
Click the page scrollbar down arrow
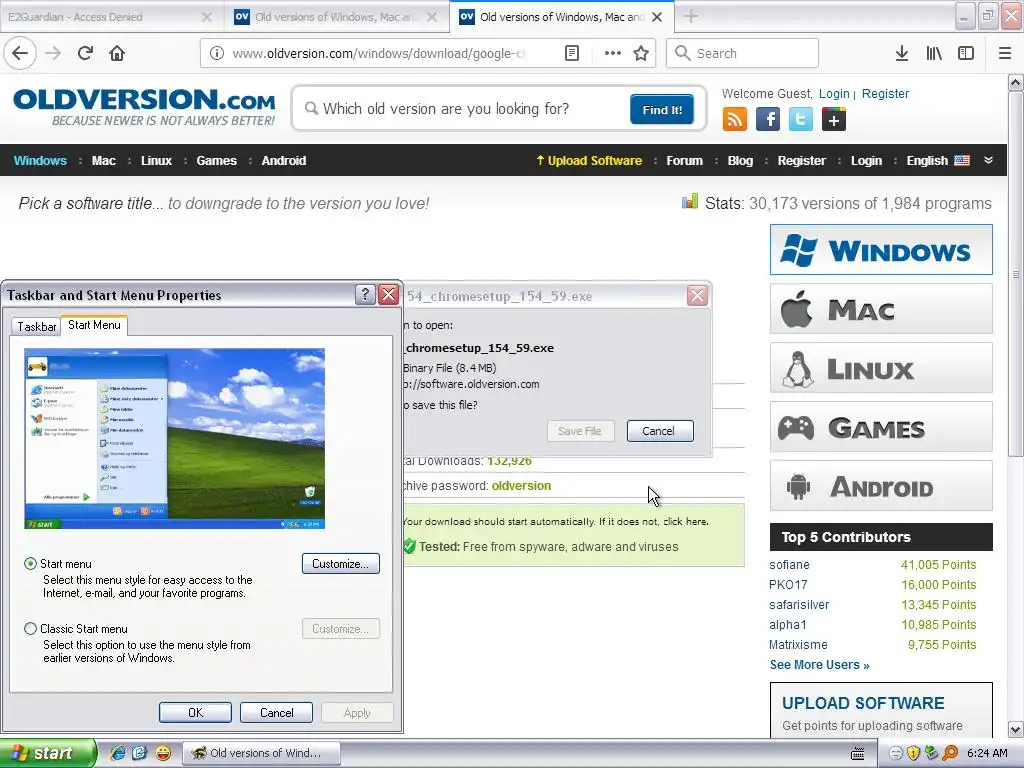click(1016, 729)
